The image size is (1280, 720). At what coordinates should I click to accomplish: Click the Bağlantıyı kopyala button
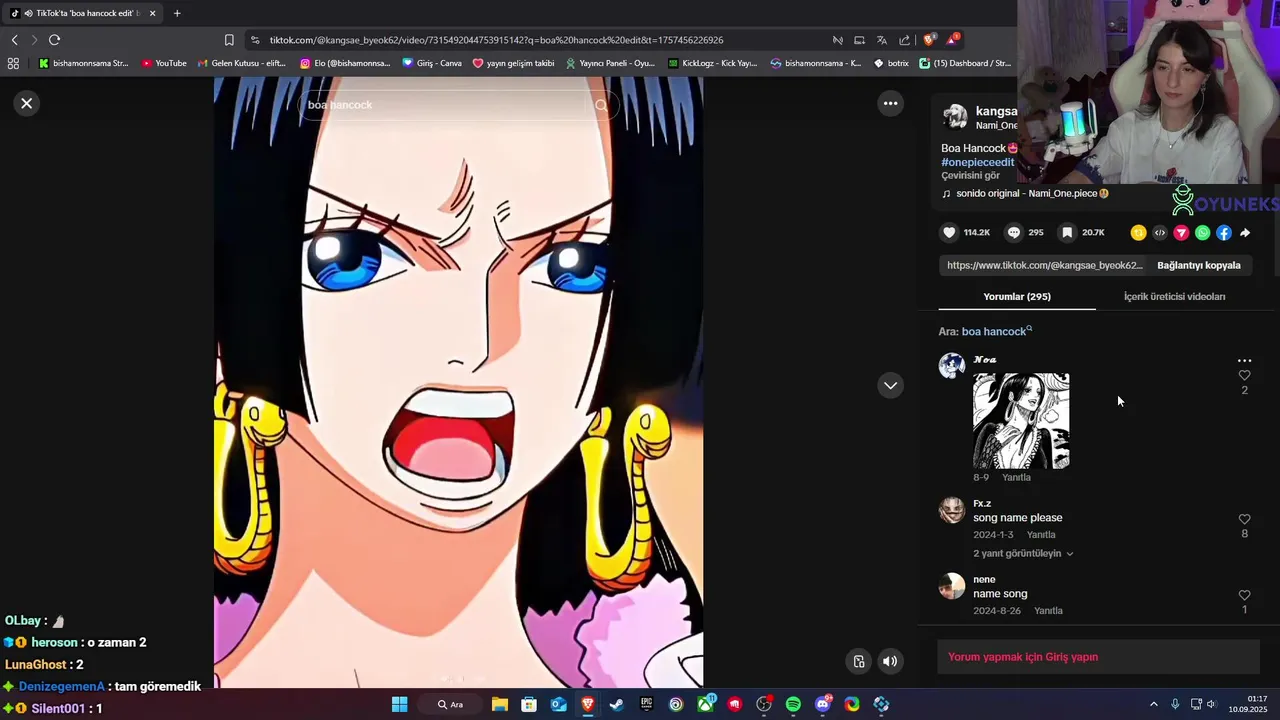point(1199,265)
